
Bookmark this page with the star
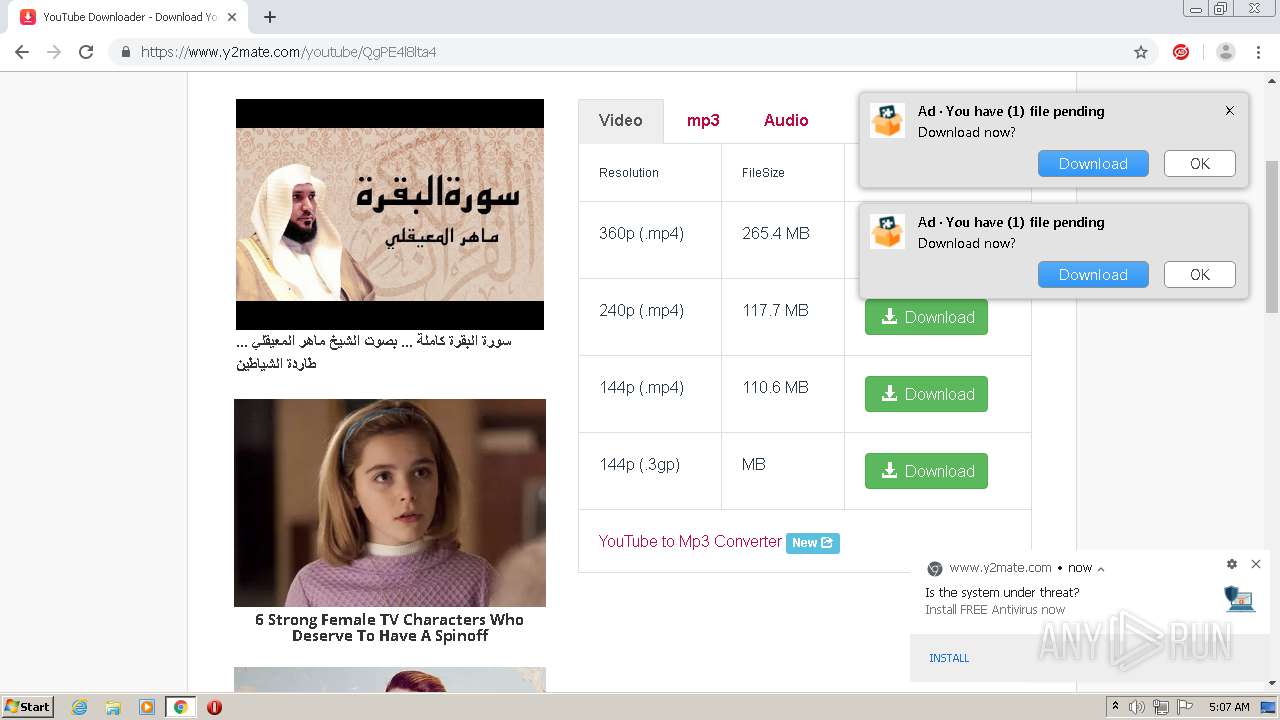point(1141,52)
